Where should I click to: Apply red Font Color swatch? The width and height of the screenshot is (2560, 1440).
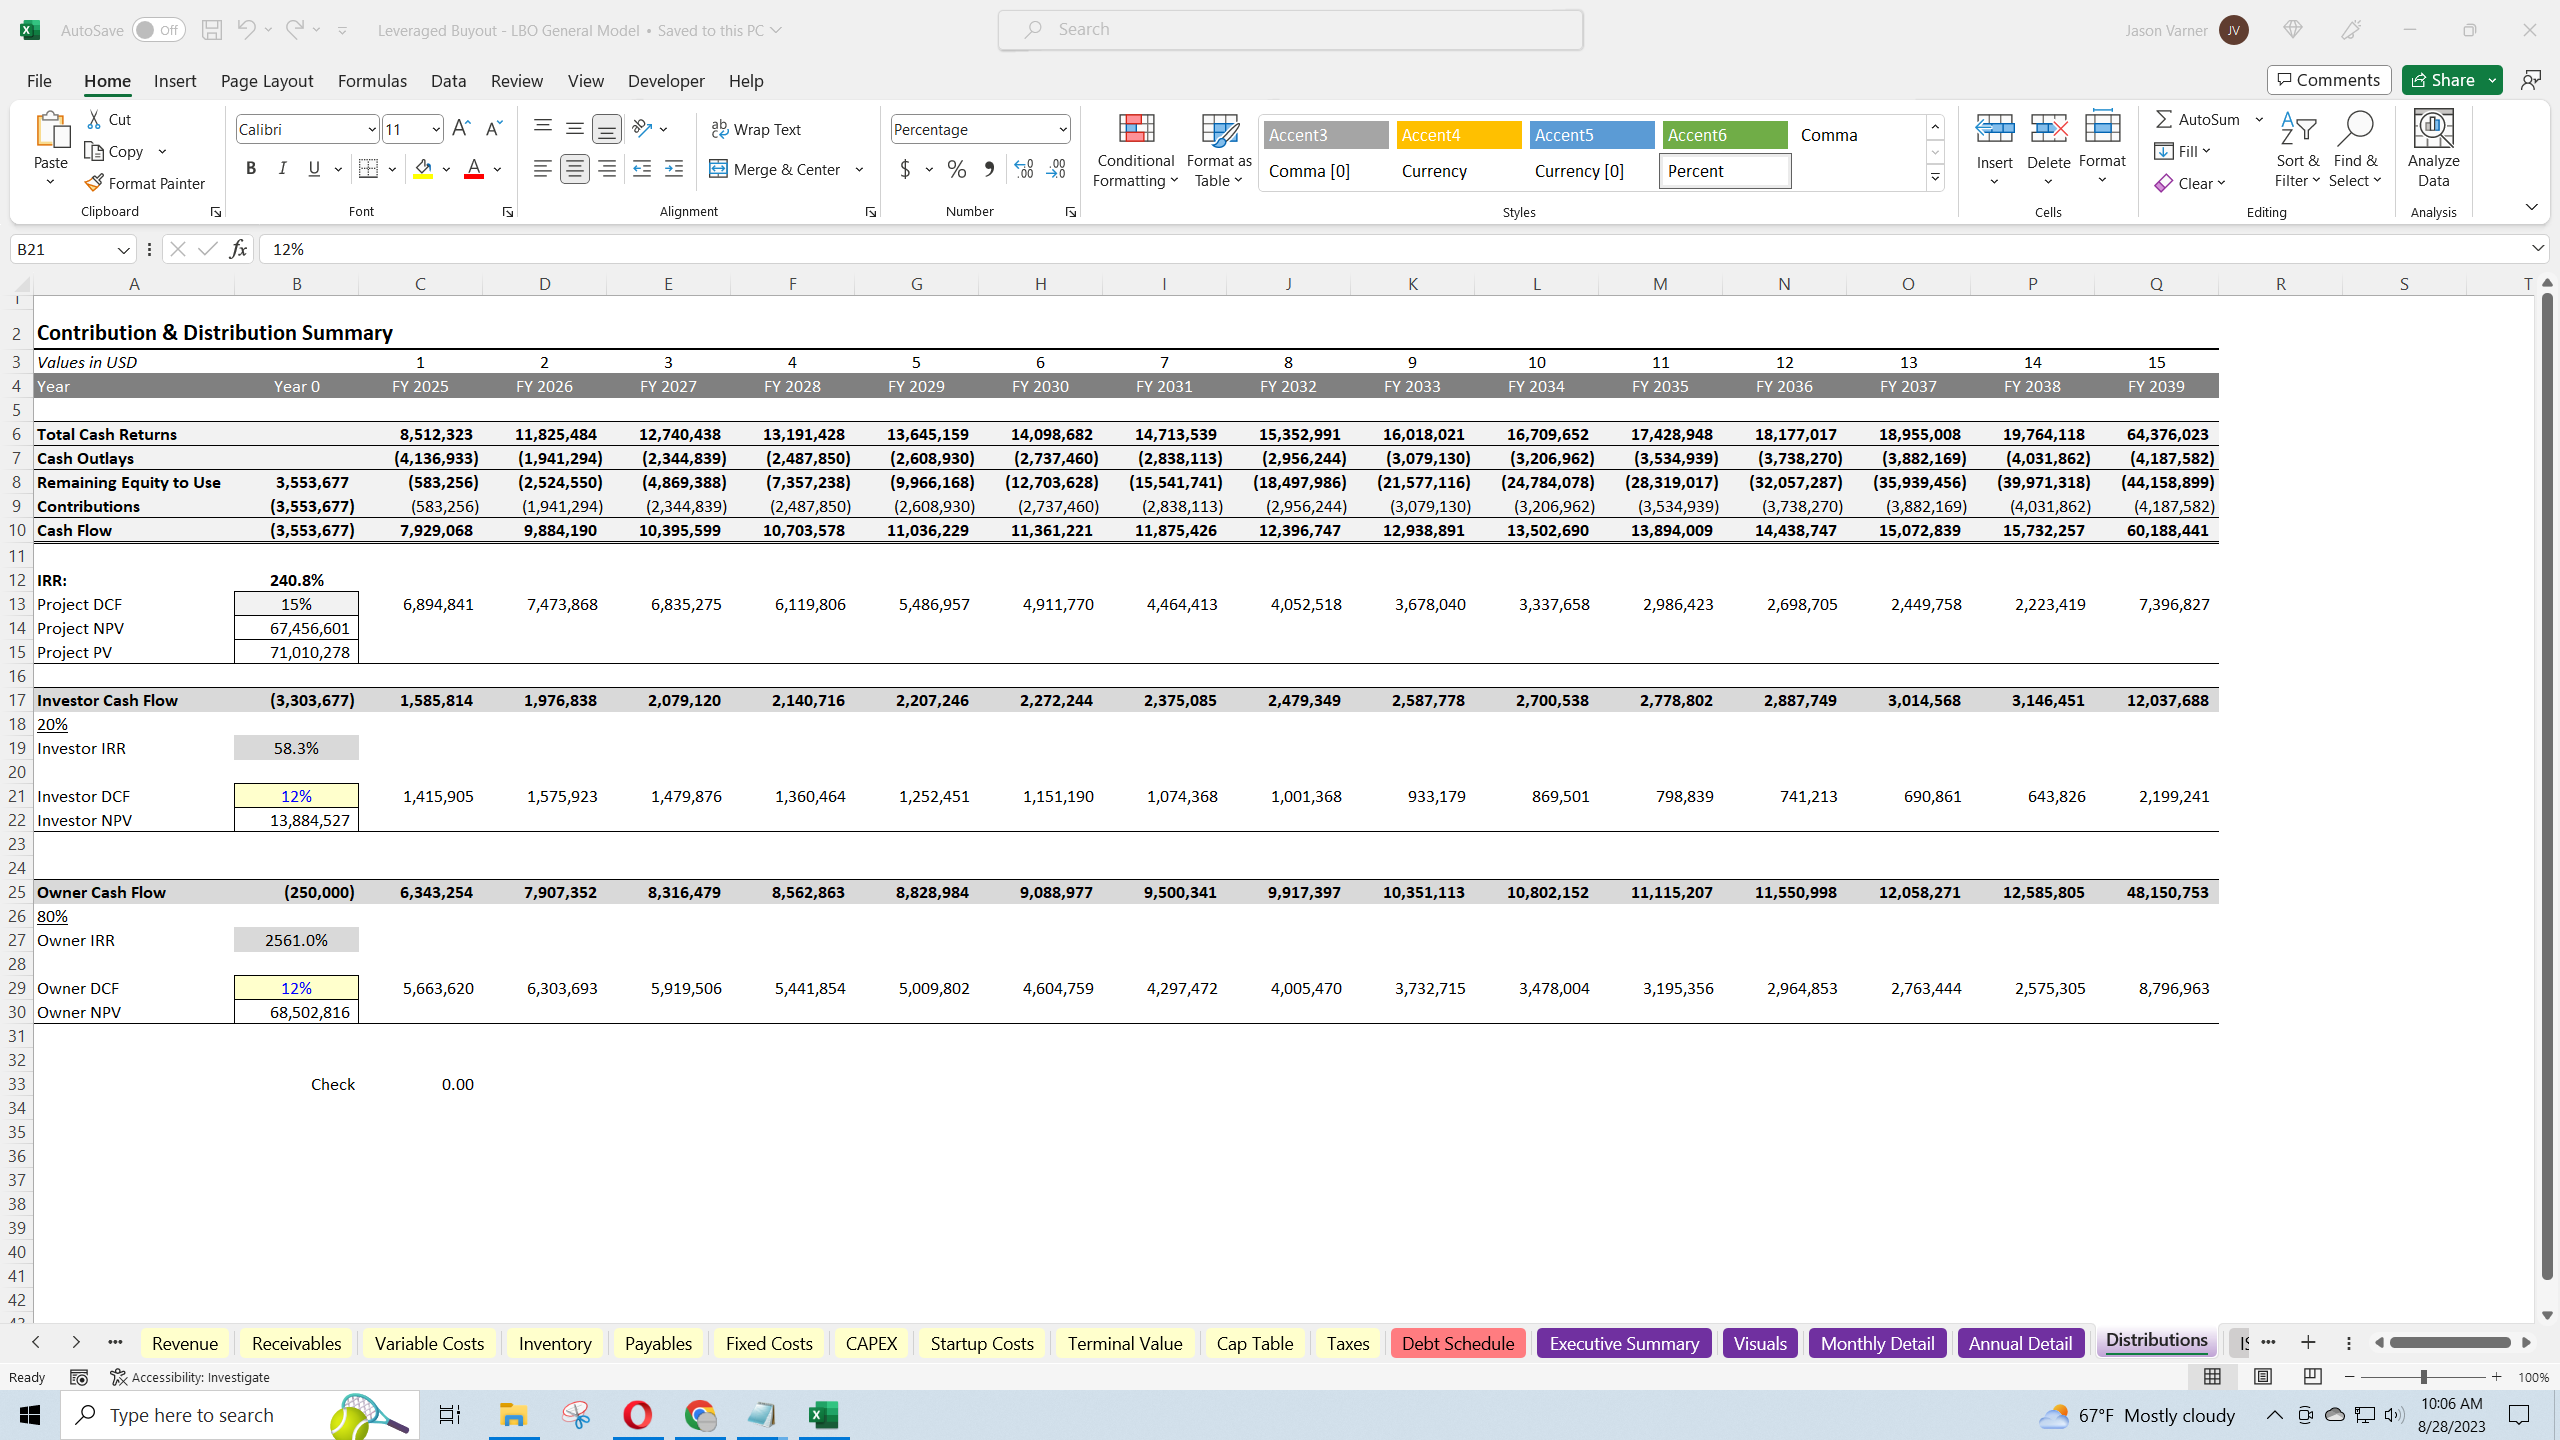click(x=474, y=169)
